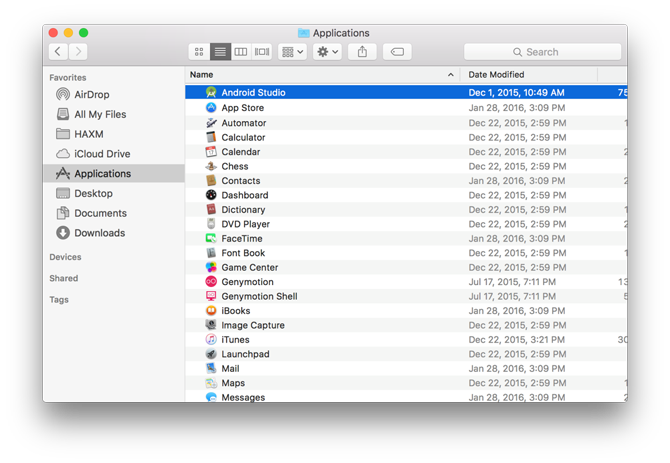Click the Dictionary app icon

click(211, 210)
